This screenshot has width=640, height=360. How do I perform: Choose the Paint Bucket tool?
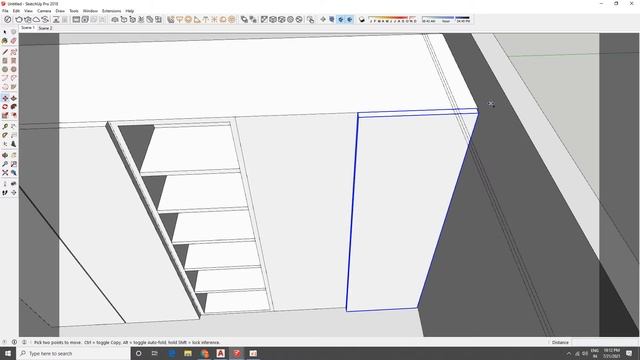(x=5, y=41)
